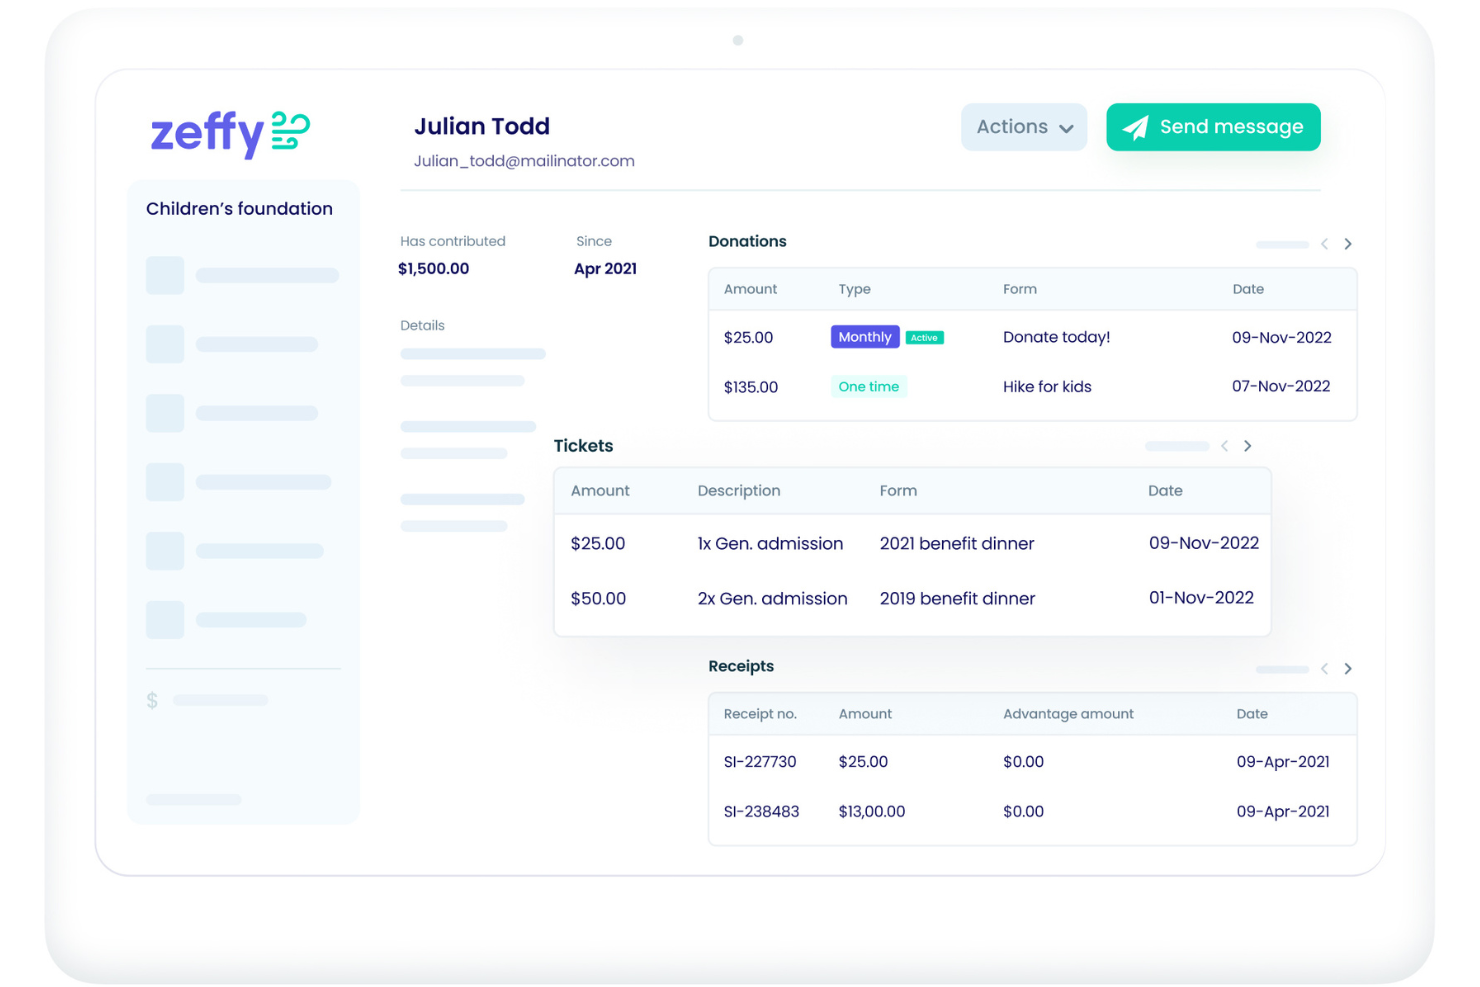The width and height of the screenshot is (1480, 987).
Task: Click the Monthly donation type badge
Action: click(864, 337)
